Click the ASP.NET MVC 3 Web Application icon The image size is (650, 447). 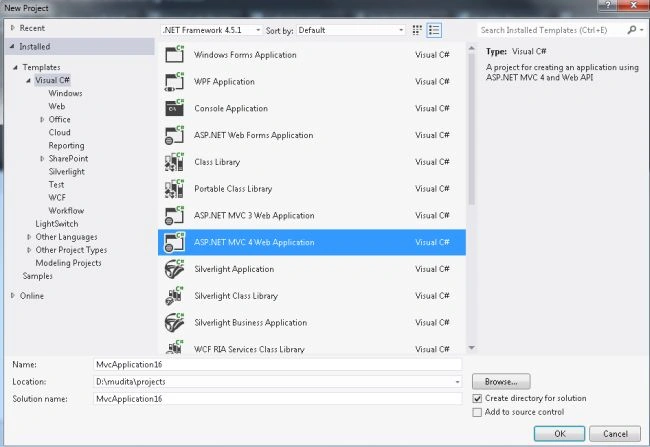[x=175, y=215]
